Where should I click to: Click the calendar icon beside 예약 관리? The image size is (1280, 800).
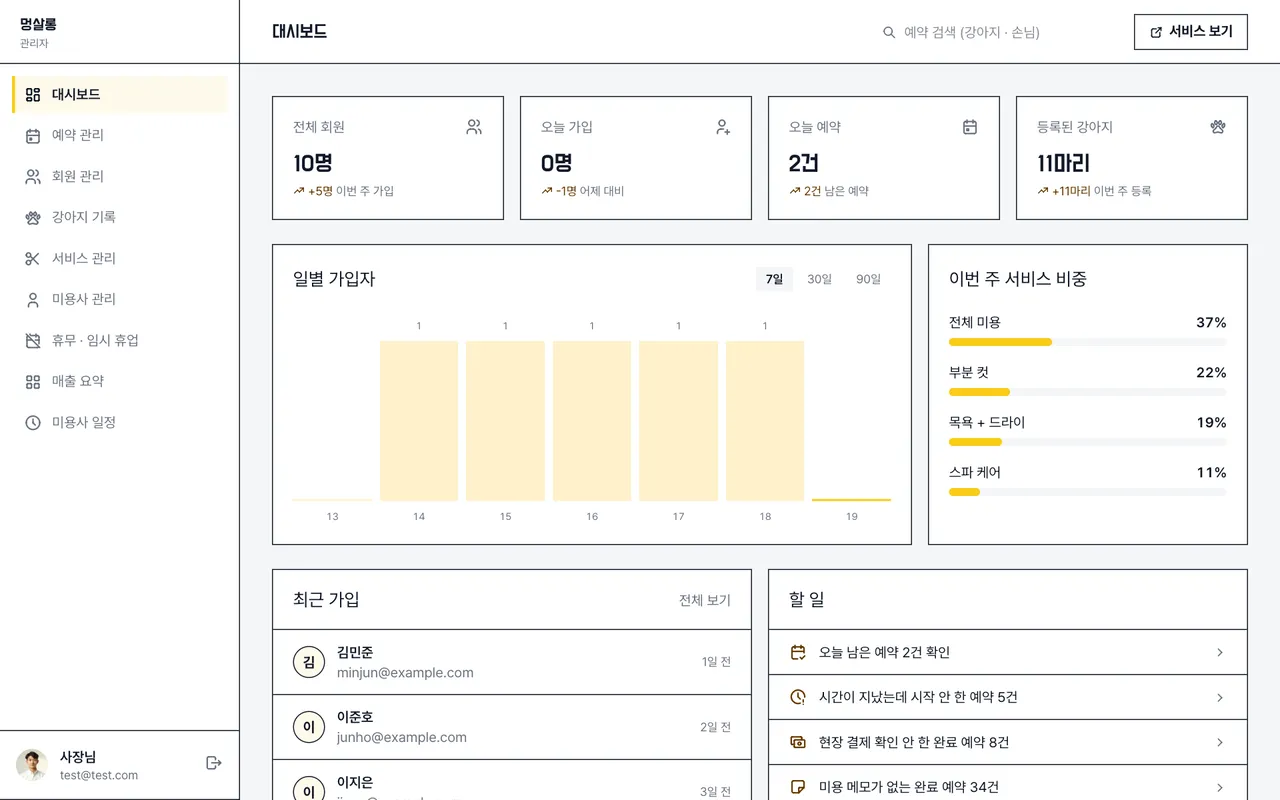pyautogui.click(x=33, y=136)
